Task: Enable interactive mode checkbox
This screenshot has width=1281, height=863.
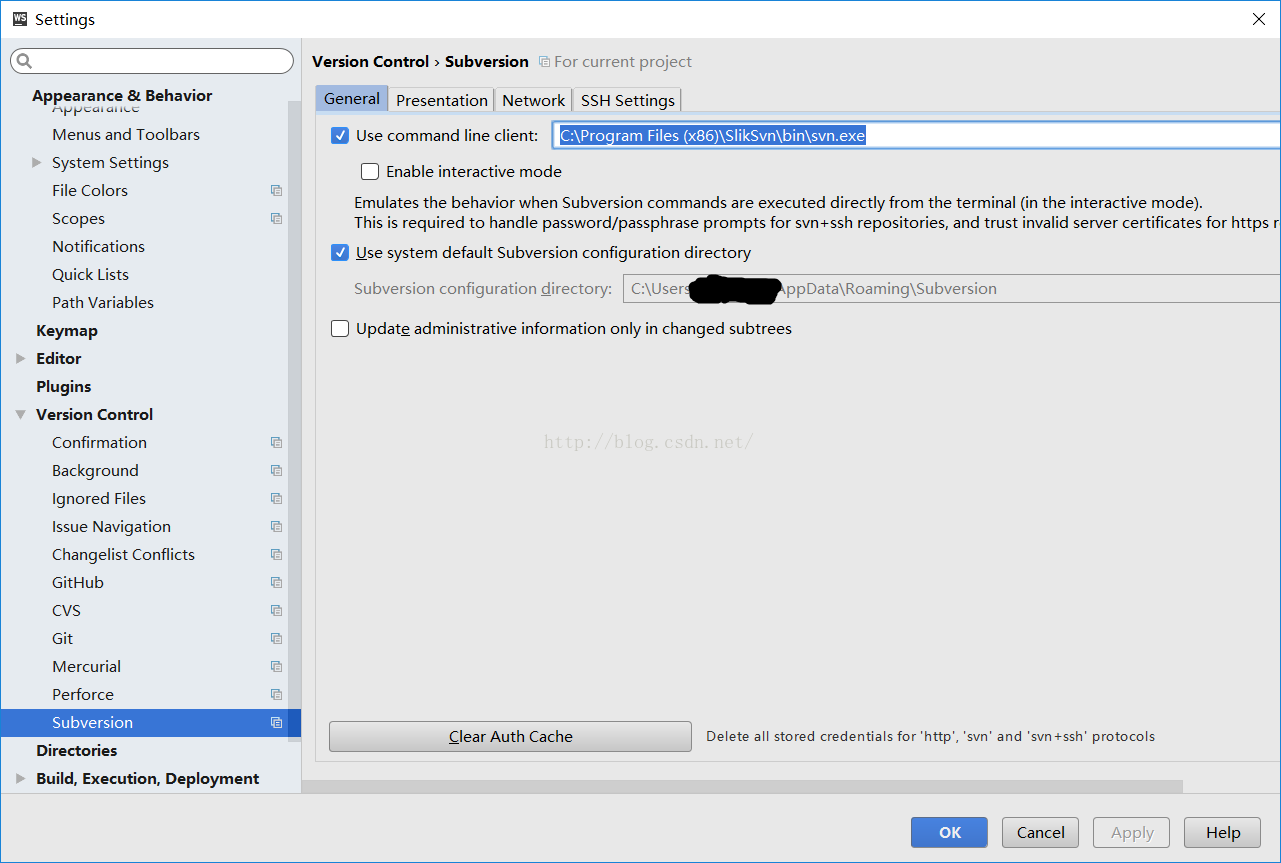Action: coord(370,172)
